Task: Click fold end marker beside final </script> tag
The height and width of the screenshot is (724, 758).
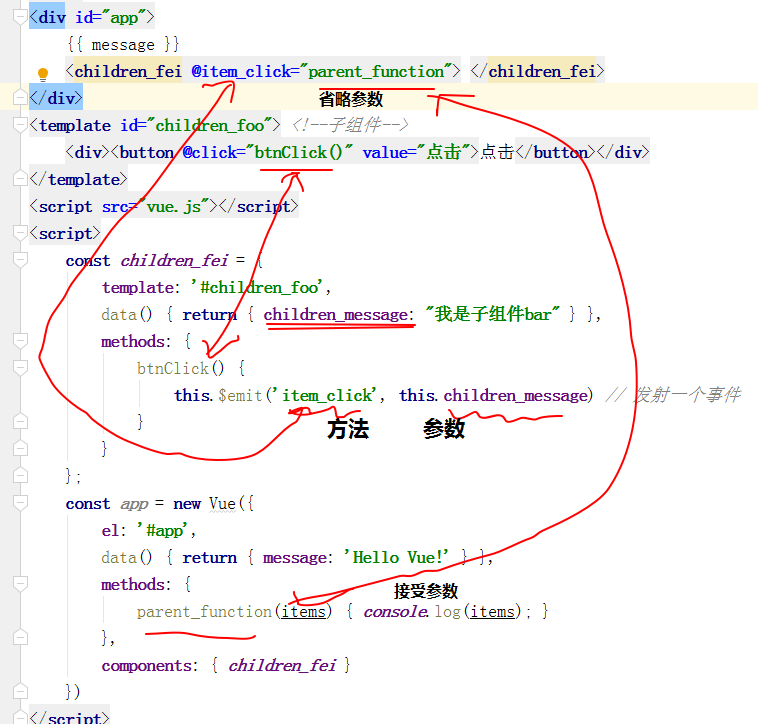Action: point(20,718)
